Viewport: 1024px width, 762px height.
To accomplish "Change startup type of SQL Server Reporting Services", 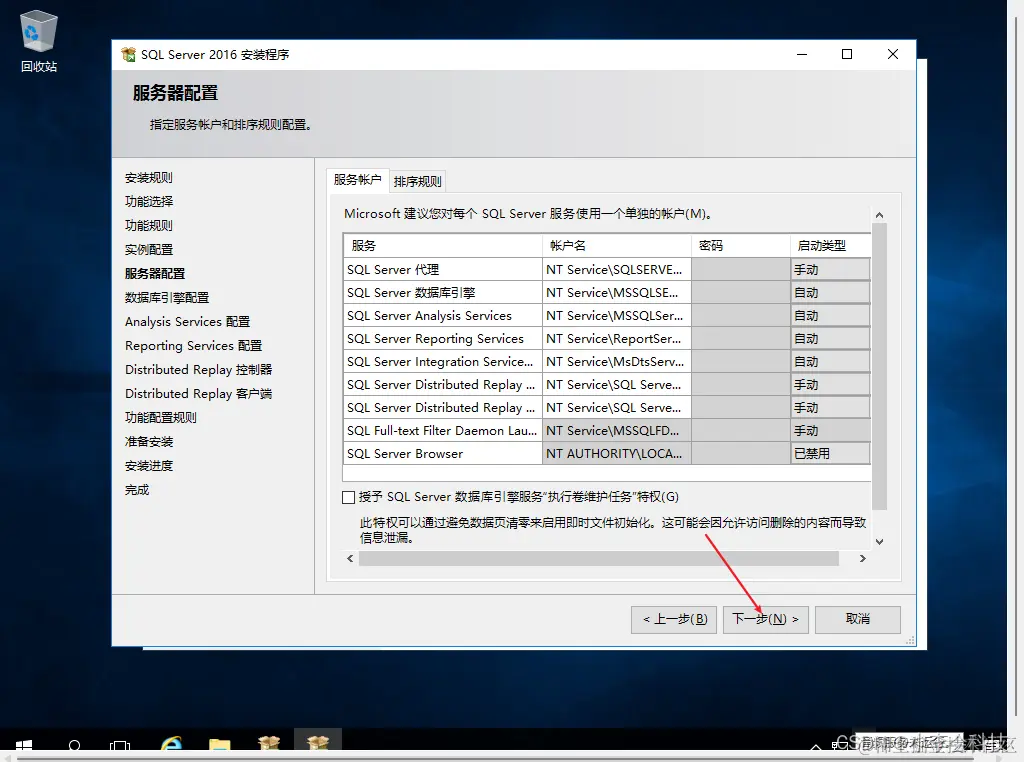I will [830, 338].
